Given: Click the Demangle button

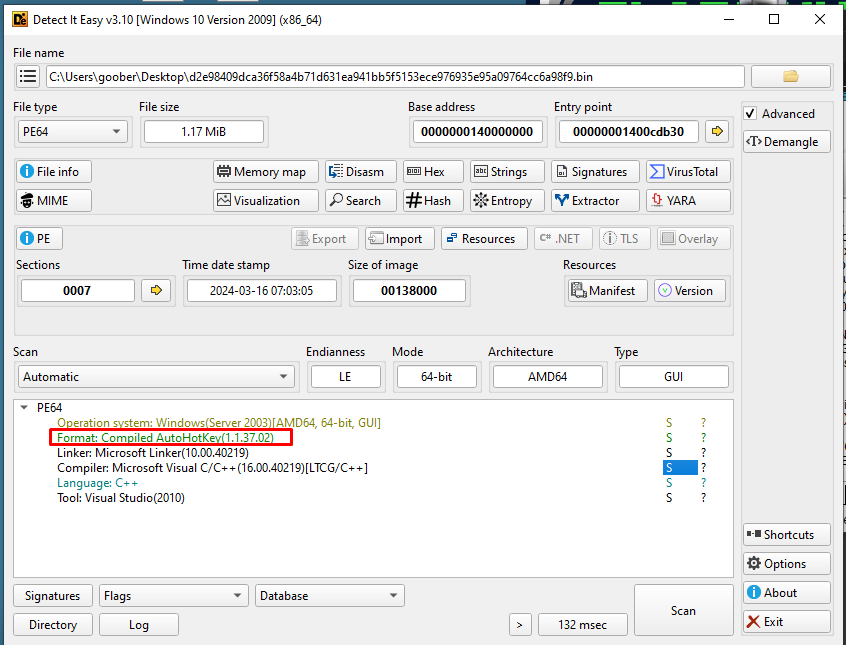Looking at the screenshot, I should 786,142.
